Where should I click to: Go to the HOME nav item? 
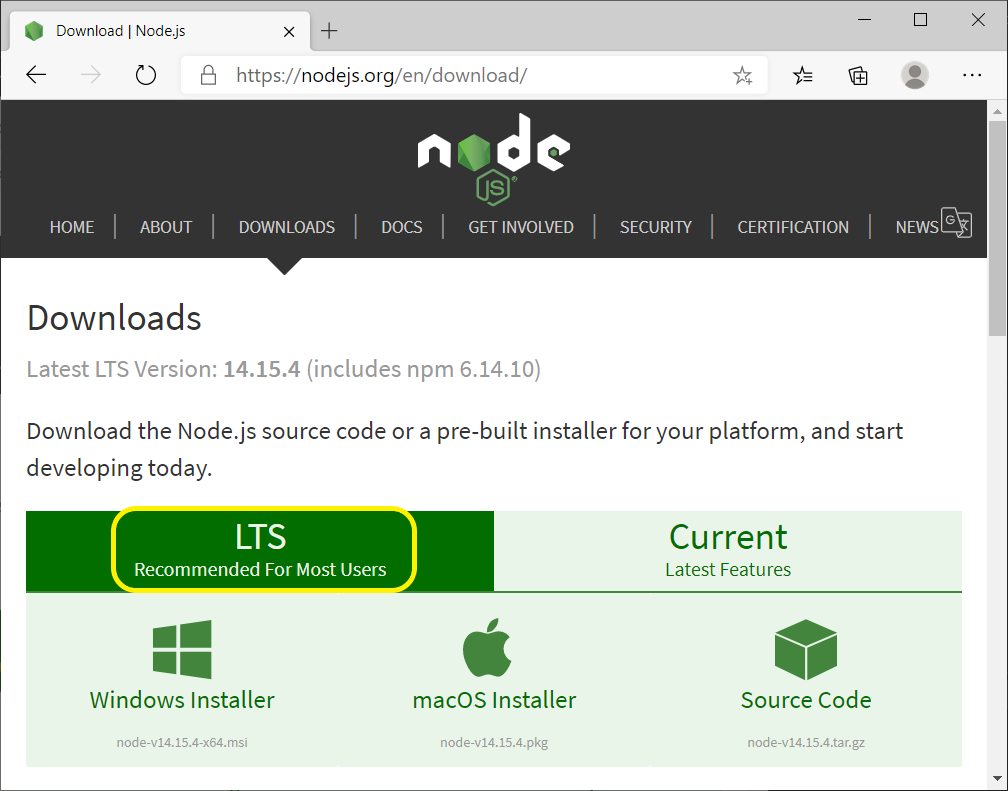(72, 227)
